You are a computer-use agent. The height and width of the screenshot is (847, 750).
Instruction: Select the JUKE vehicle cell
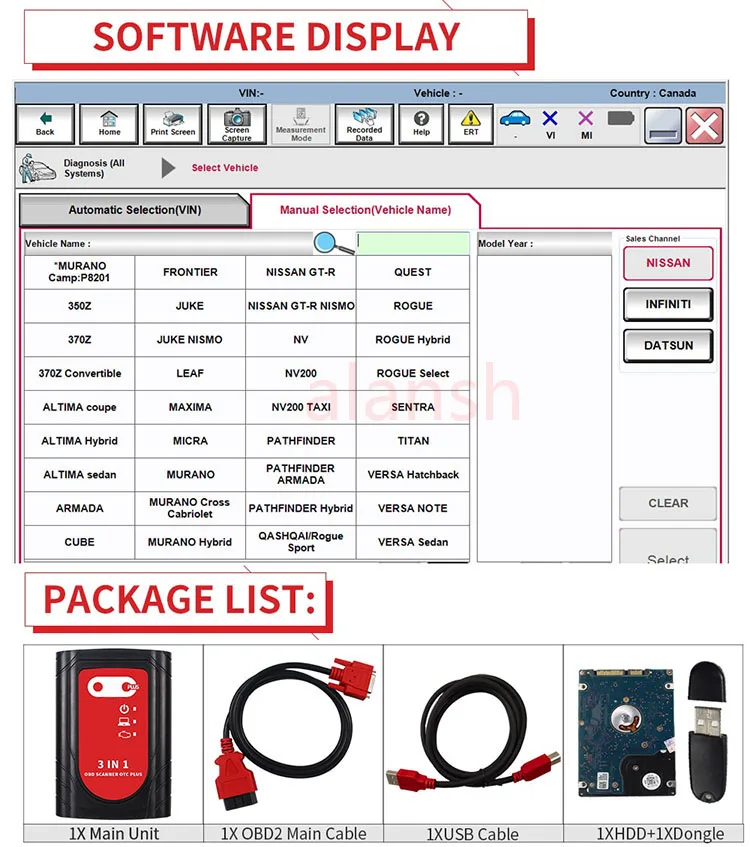(190, 306)
